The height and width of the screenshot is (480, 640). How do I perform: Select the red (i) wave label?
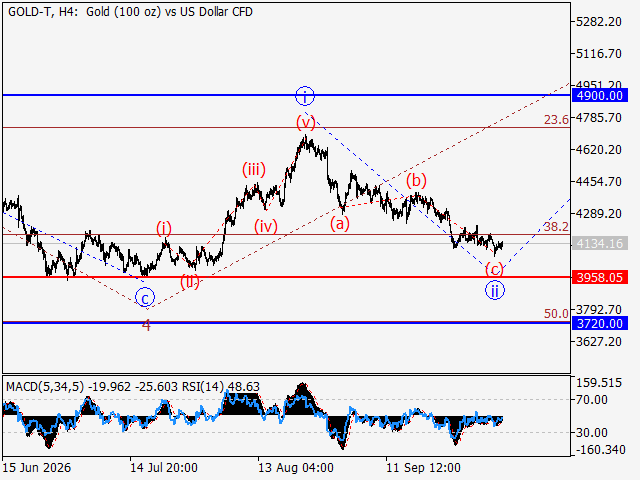tap(164, 229)
